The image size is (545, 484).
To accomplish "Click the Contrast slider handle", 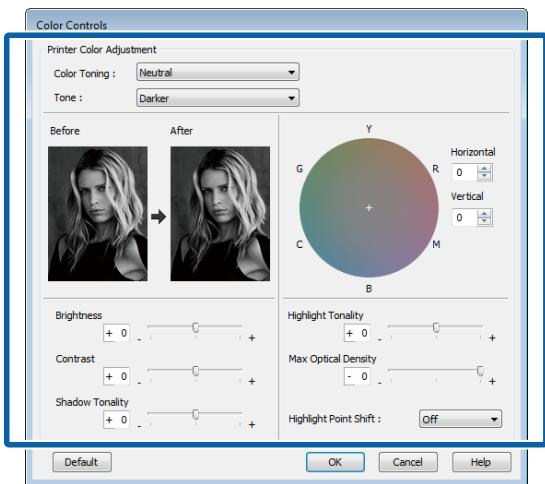I will point(196,371).
